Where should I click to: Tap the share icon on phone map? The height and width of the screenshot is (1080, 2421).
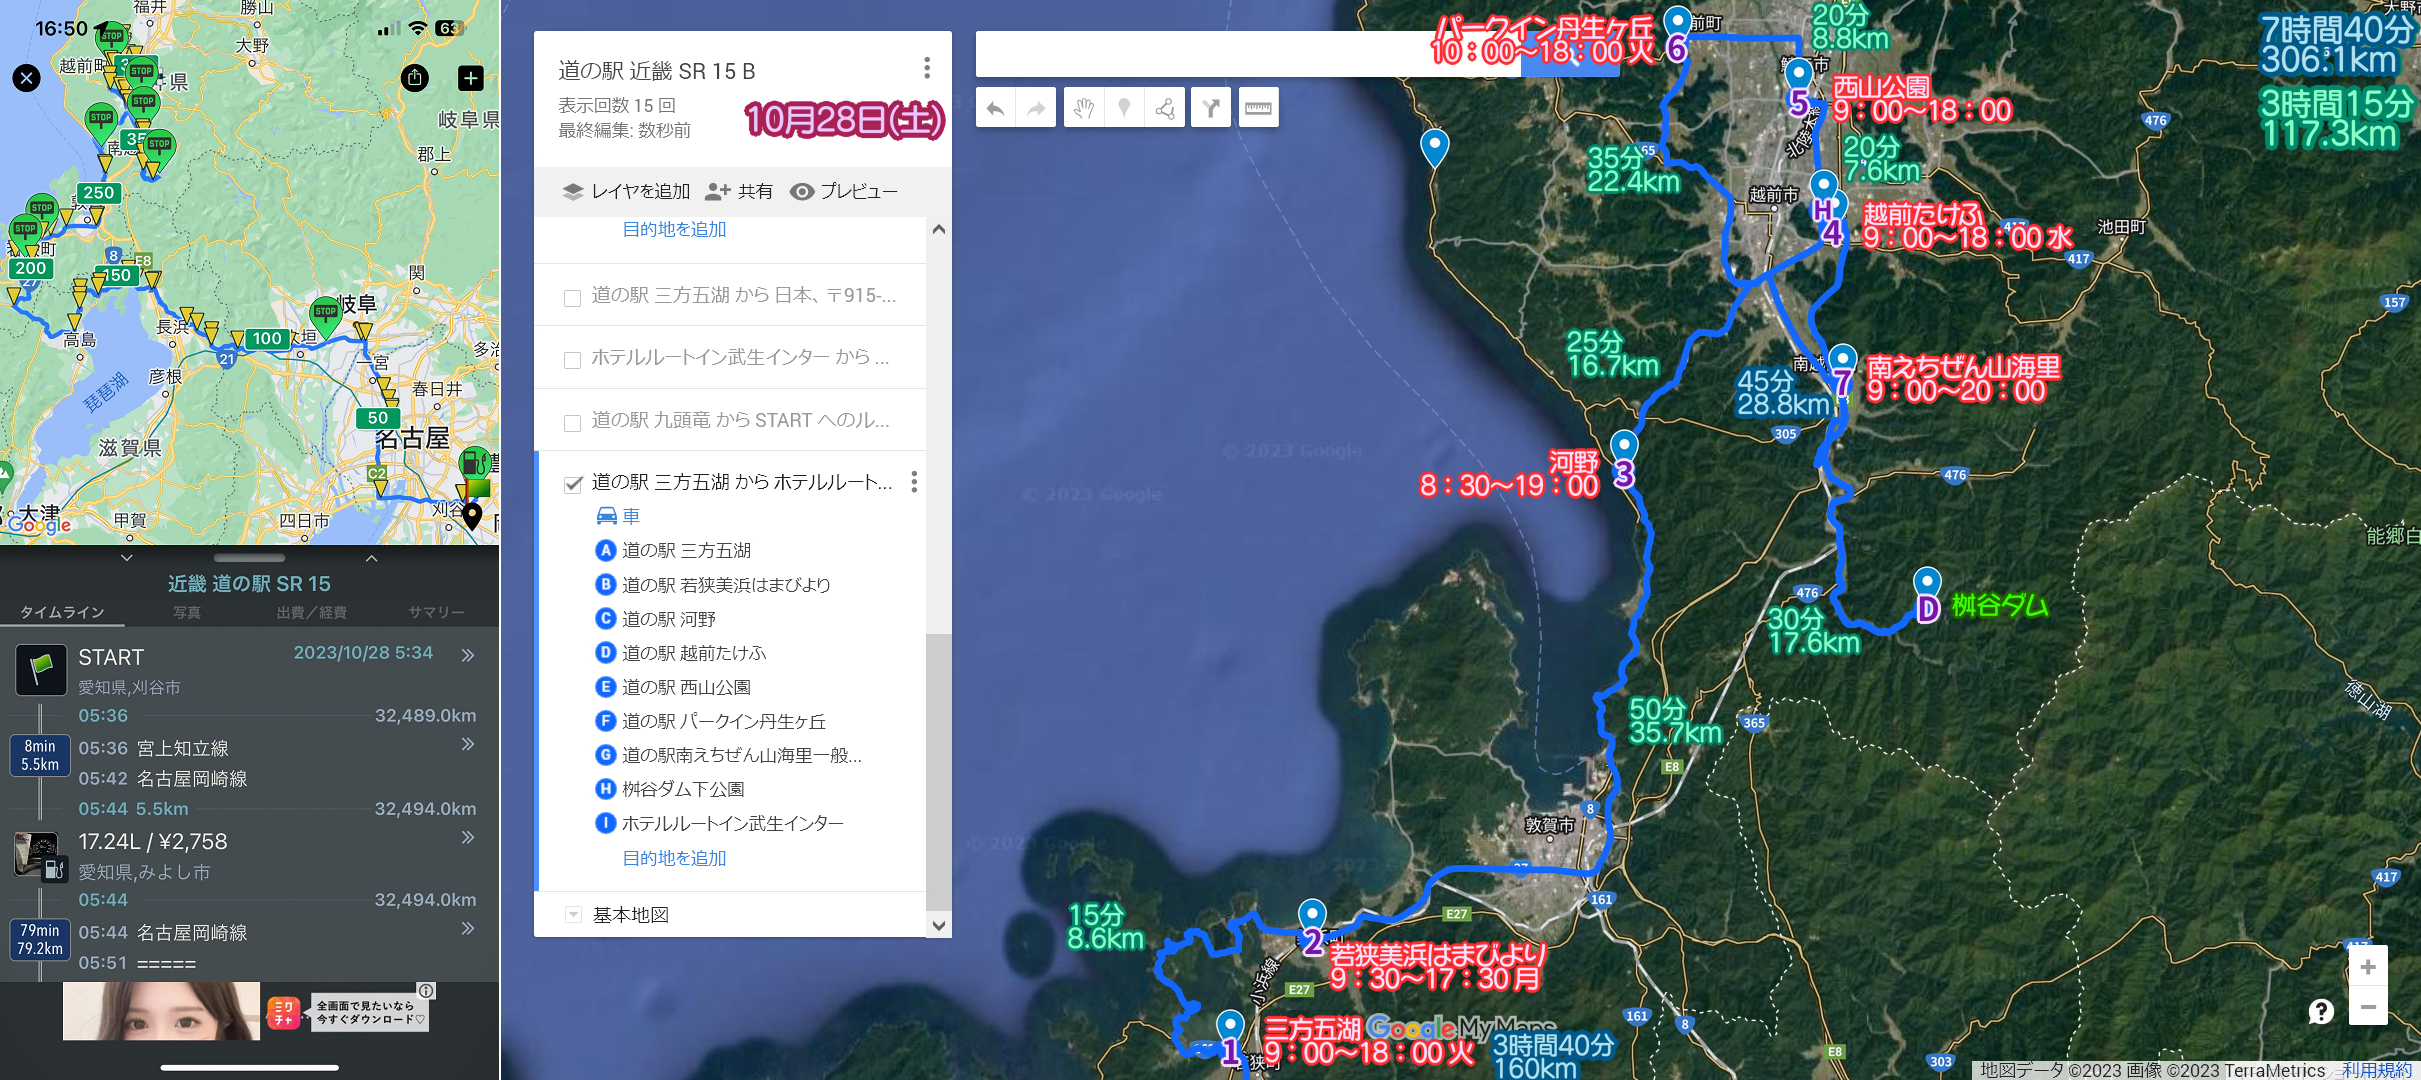(x=415, y=78)
